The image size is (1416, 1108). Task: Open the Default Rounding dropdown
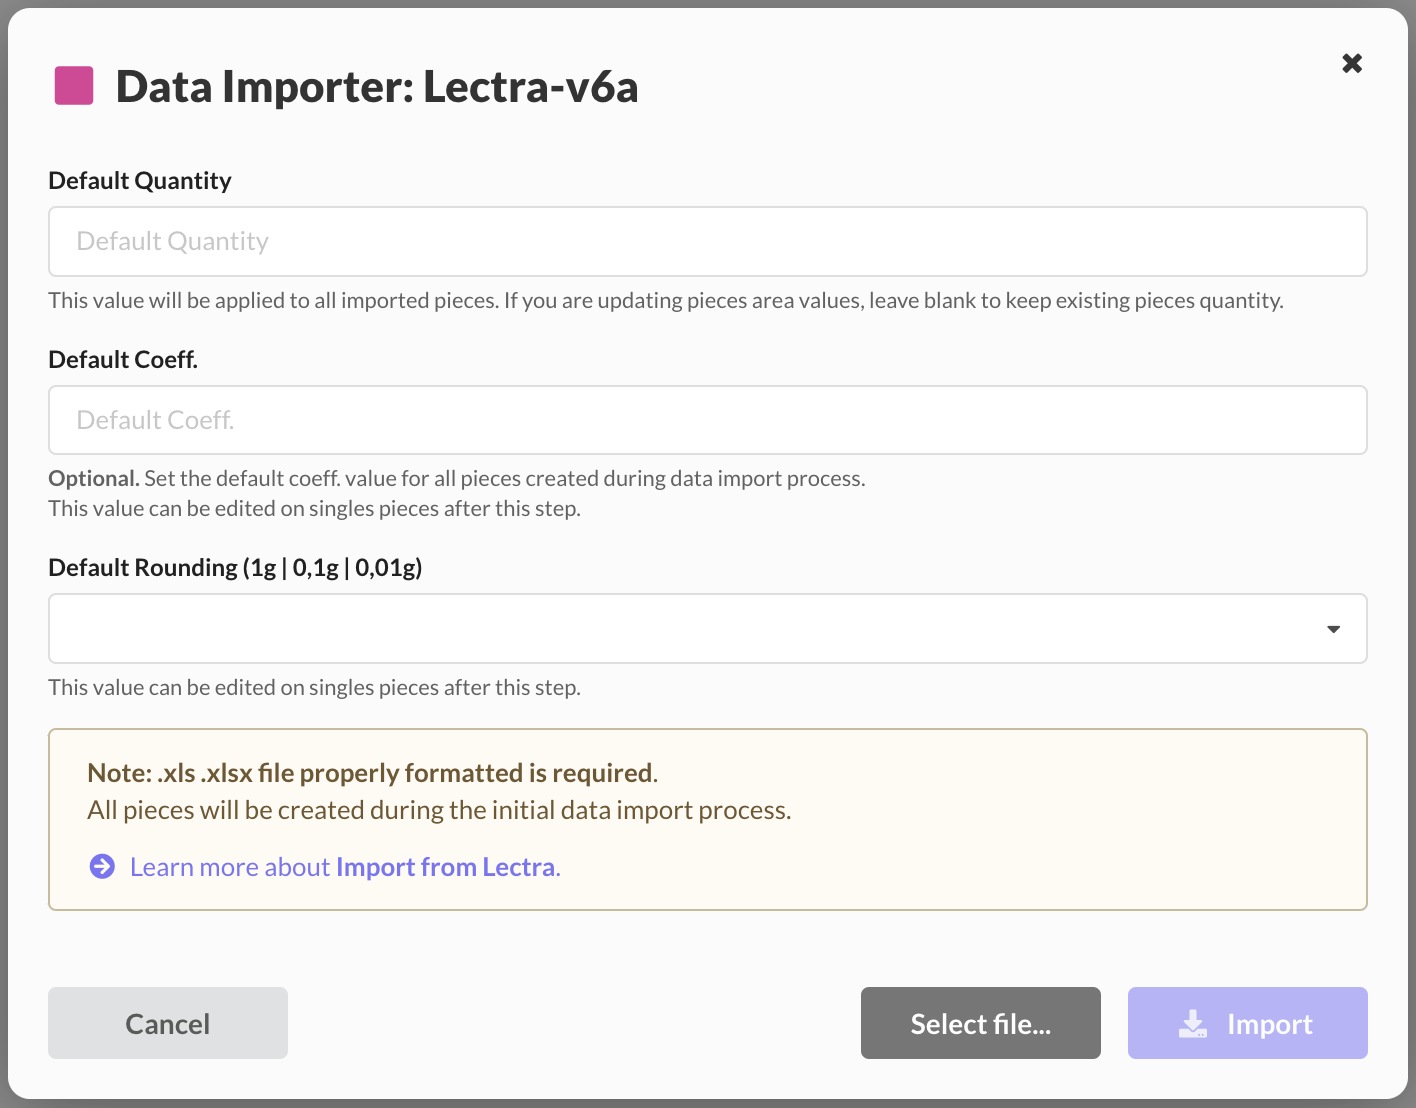coord(690,629)
